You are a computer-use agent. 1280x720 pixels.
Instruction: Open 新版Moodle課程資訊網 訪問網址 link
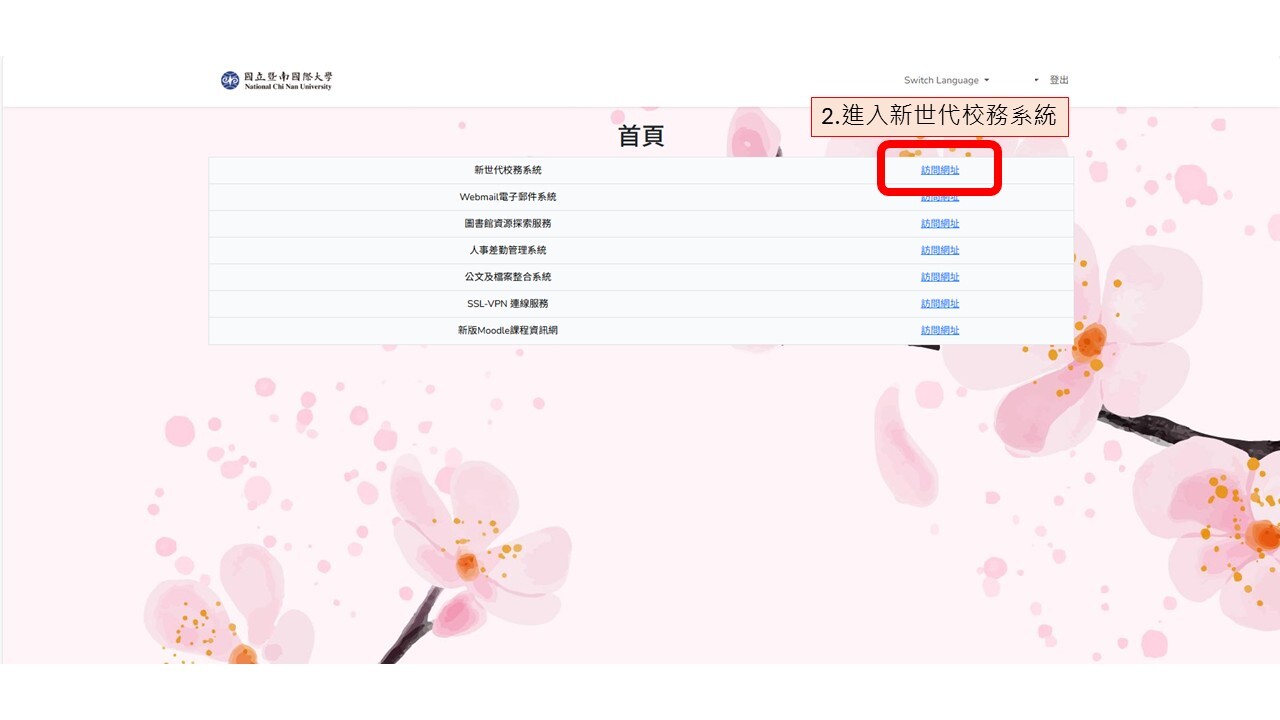[x=939, y=329]
